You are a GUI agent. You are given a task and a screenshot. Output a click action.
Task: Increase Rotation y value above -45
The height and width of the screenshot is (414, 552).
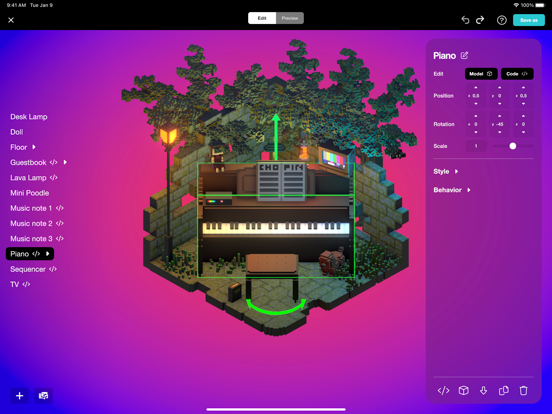click(500, 116)
